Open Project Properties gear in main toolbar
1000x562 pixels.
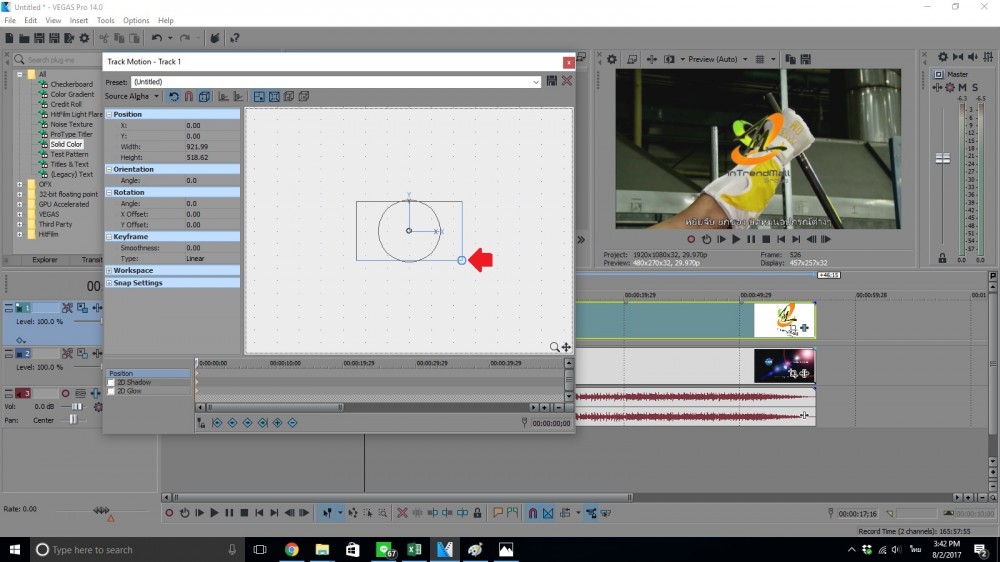click(x=84, y=38)
